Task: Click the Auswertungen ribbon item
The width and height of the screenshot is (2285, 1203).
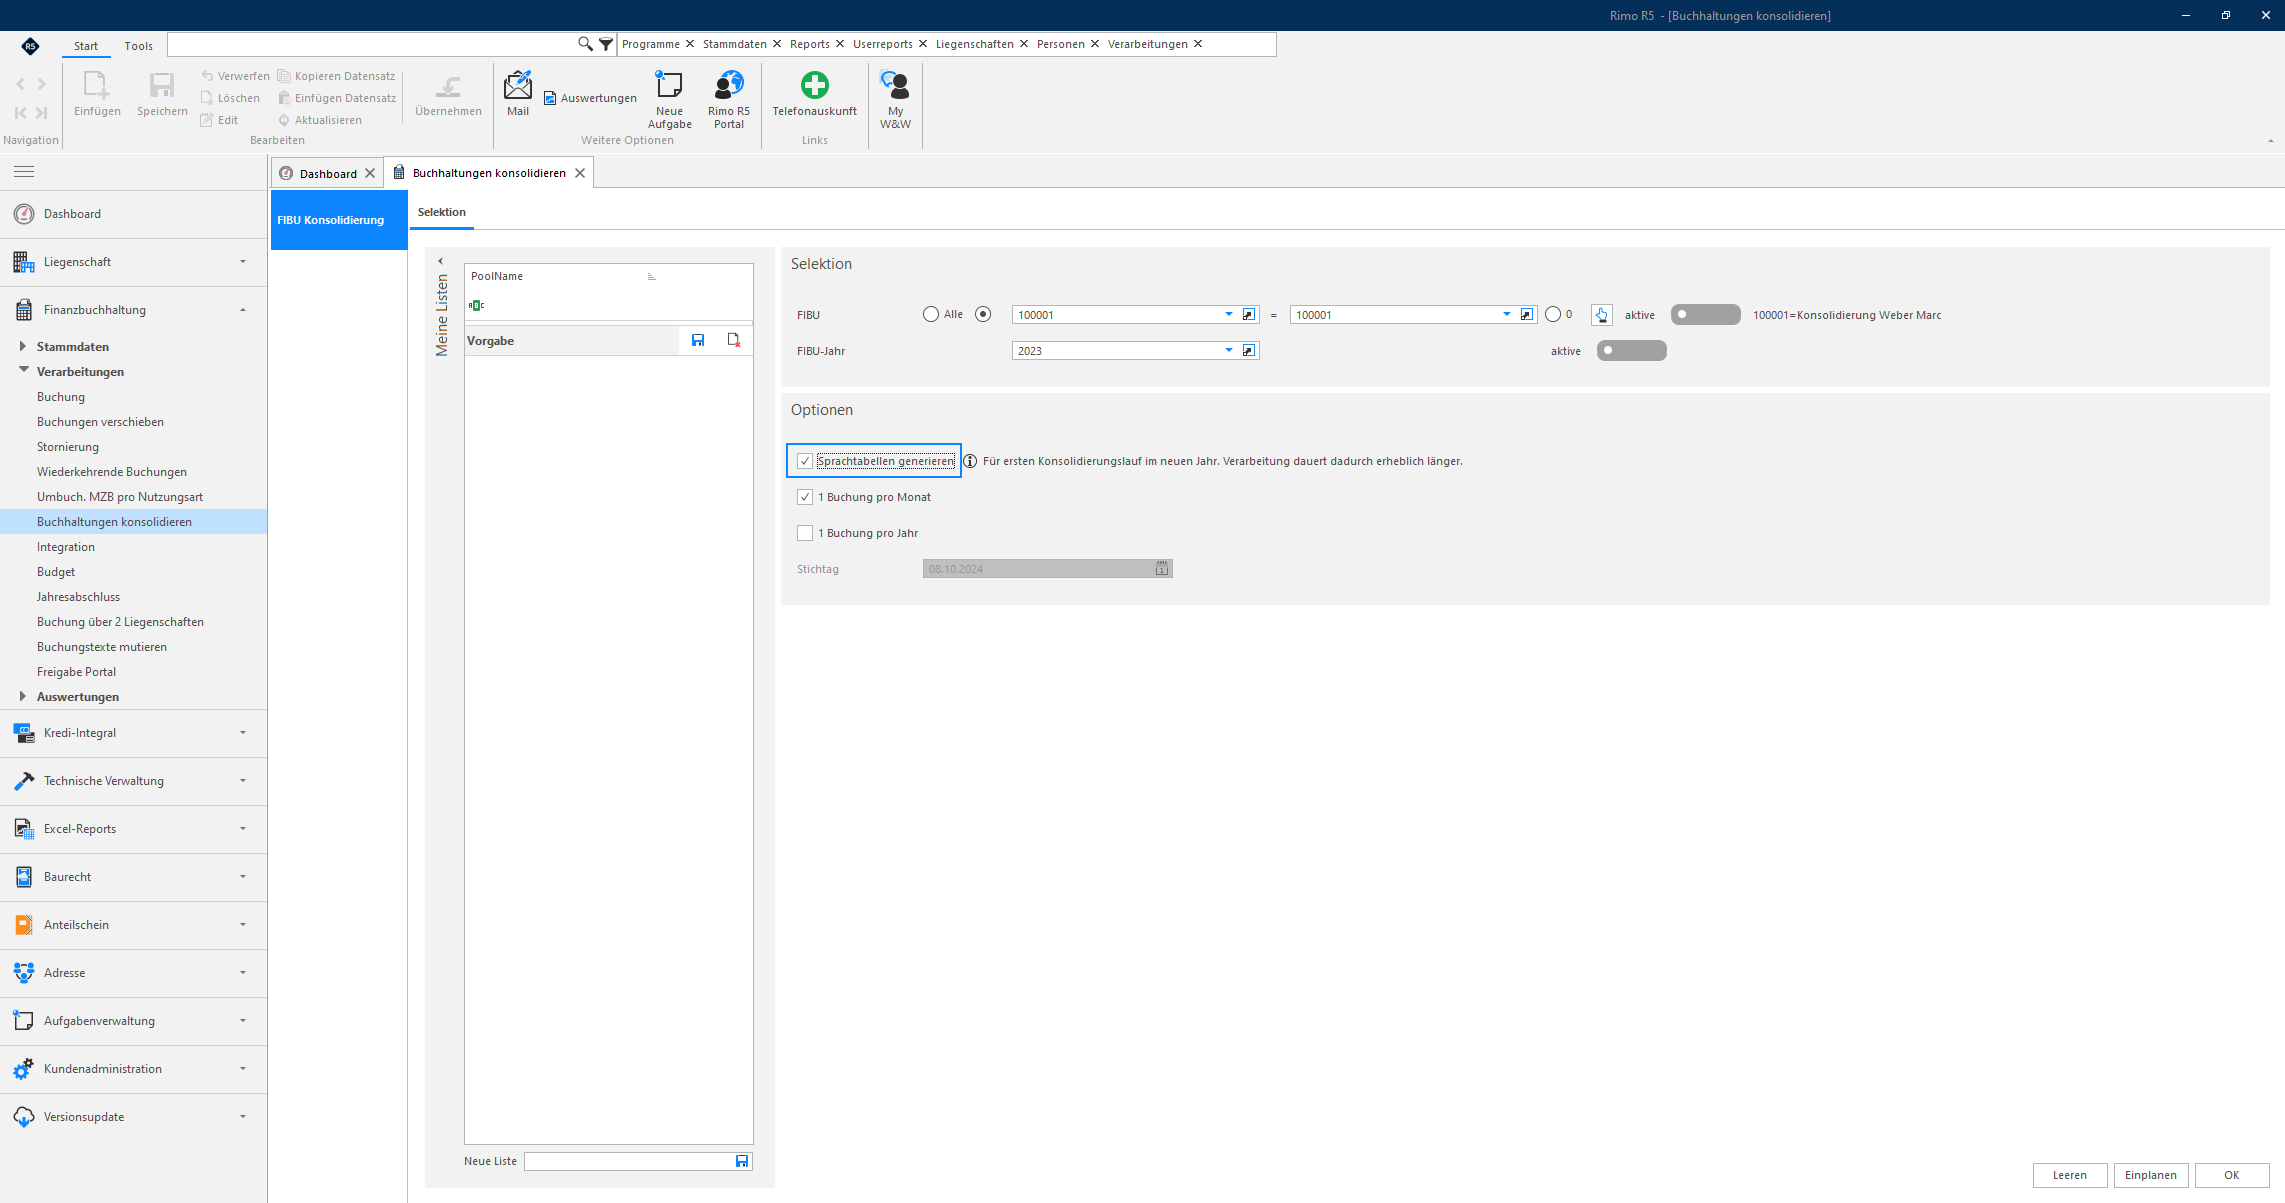Action: pyautogui.click(x=590, y=98)
